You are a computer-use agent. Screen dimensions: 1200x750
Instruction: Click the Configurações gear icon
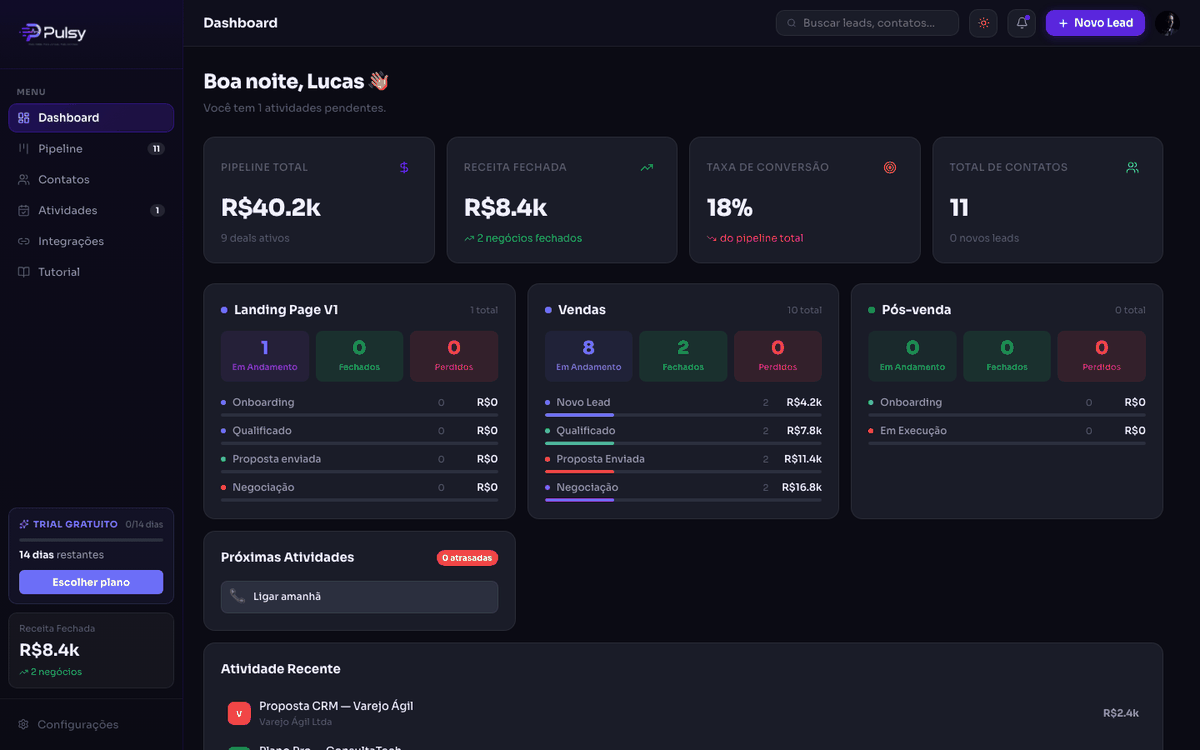pyautogui.click(x=23, y=725)
